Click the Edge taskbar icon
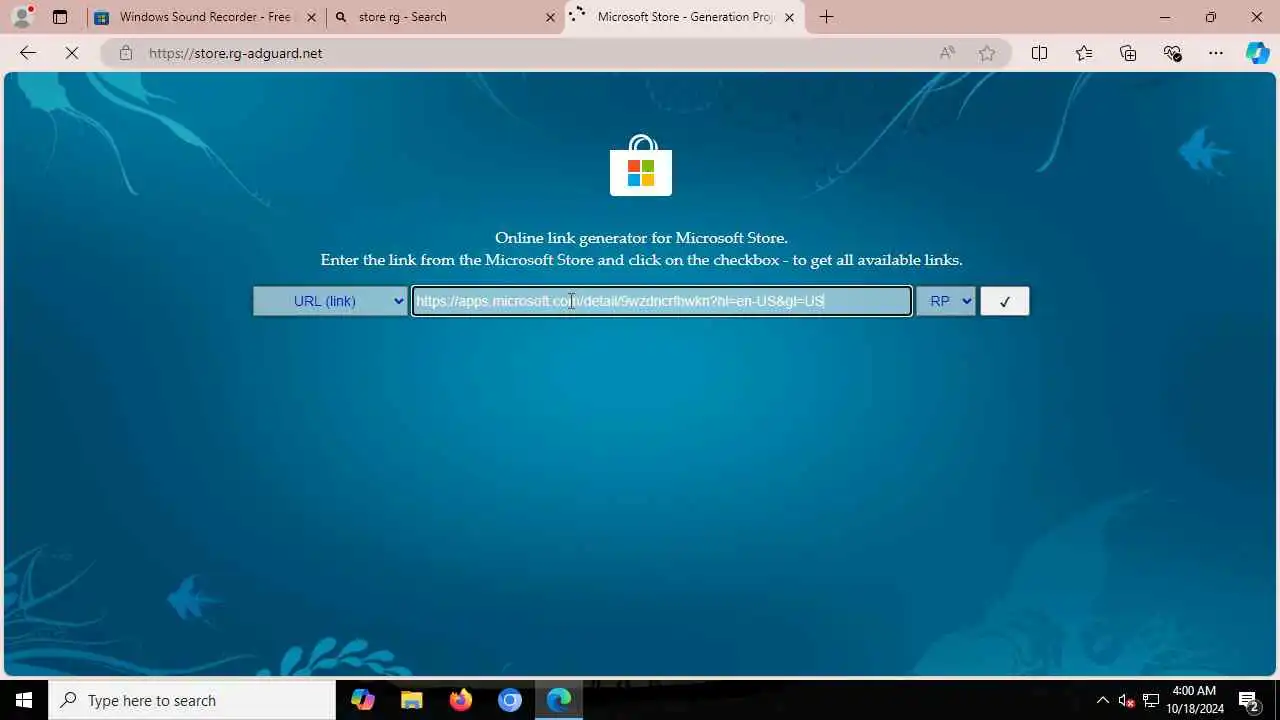The image size is (1280, 720). pyautogui.click(x=558, y=700)
